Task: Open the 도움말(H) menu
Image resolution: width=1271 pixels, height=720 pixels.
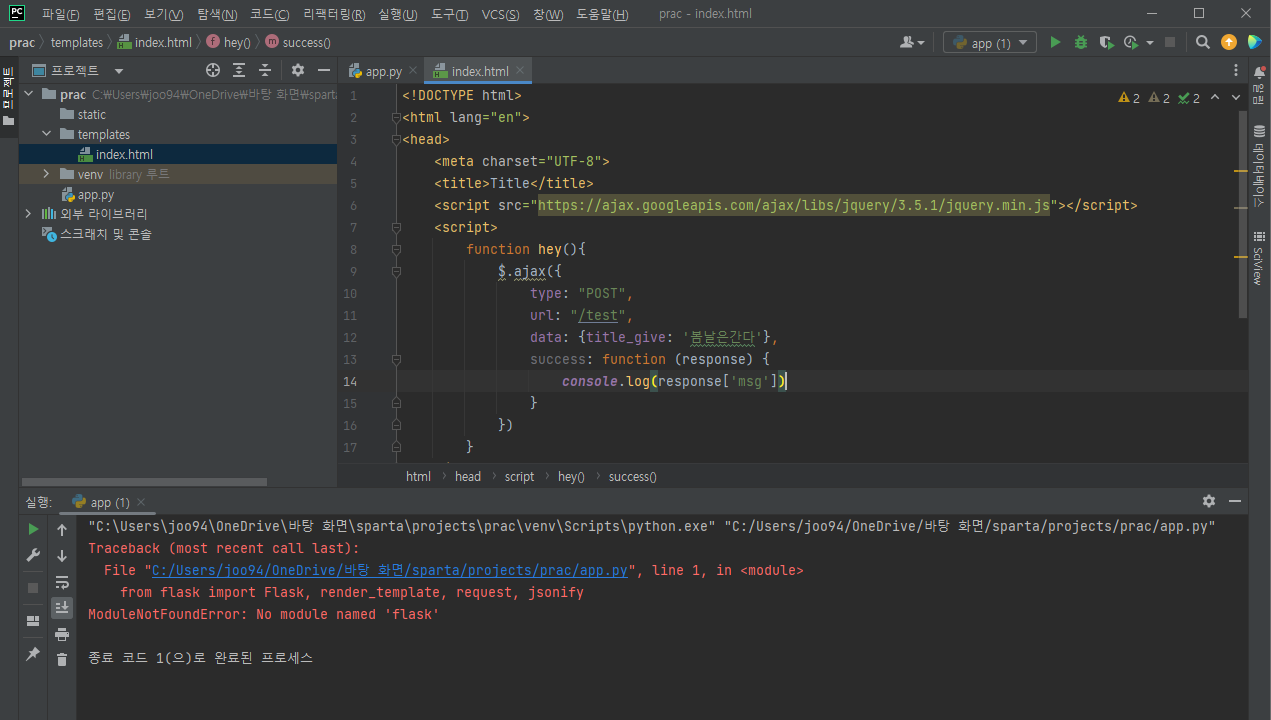Action: coord(603,14)
